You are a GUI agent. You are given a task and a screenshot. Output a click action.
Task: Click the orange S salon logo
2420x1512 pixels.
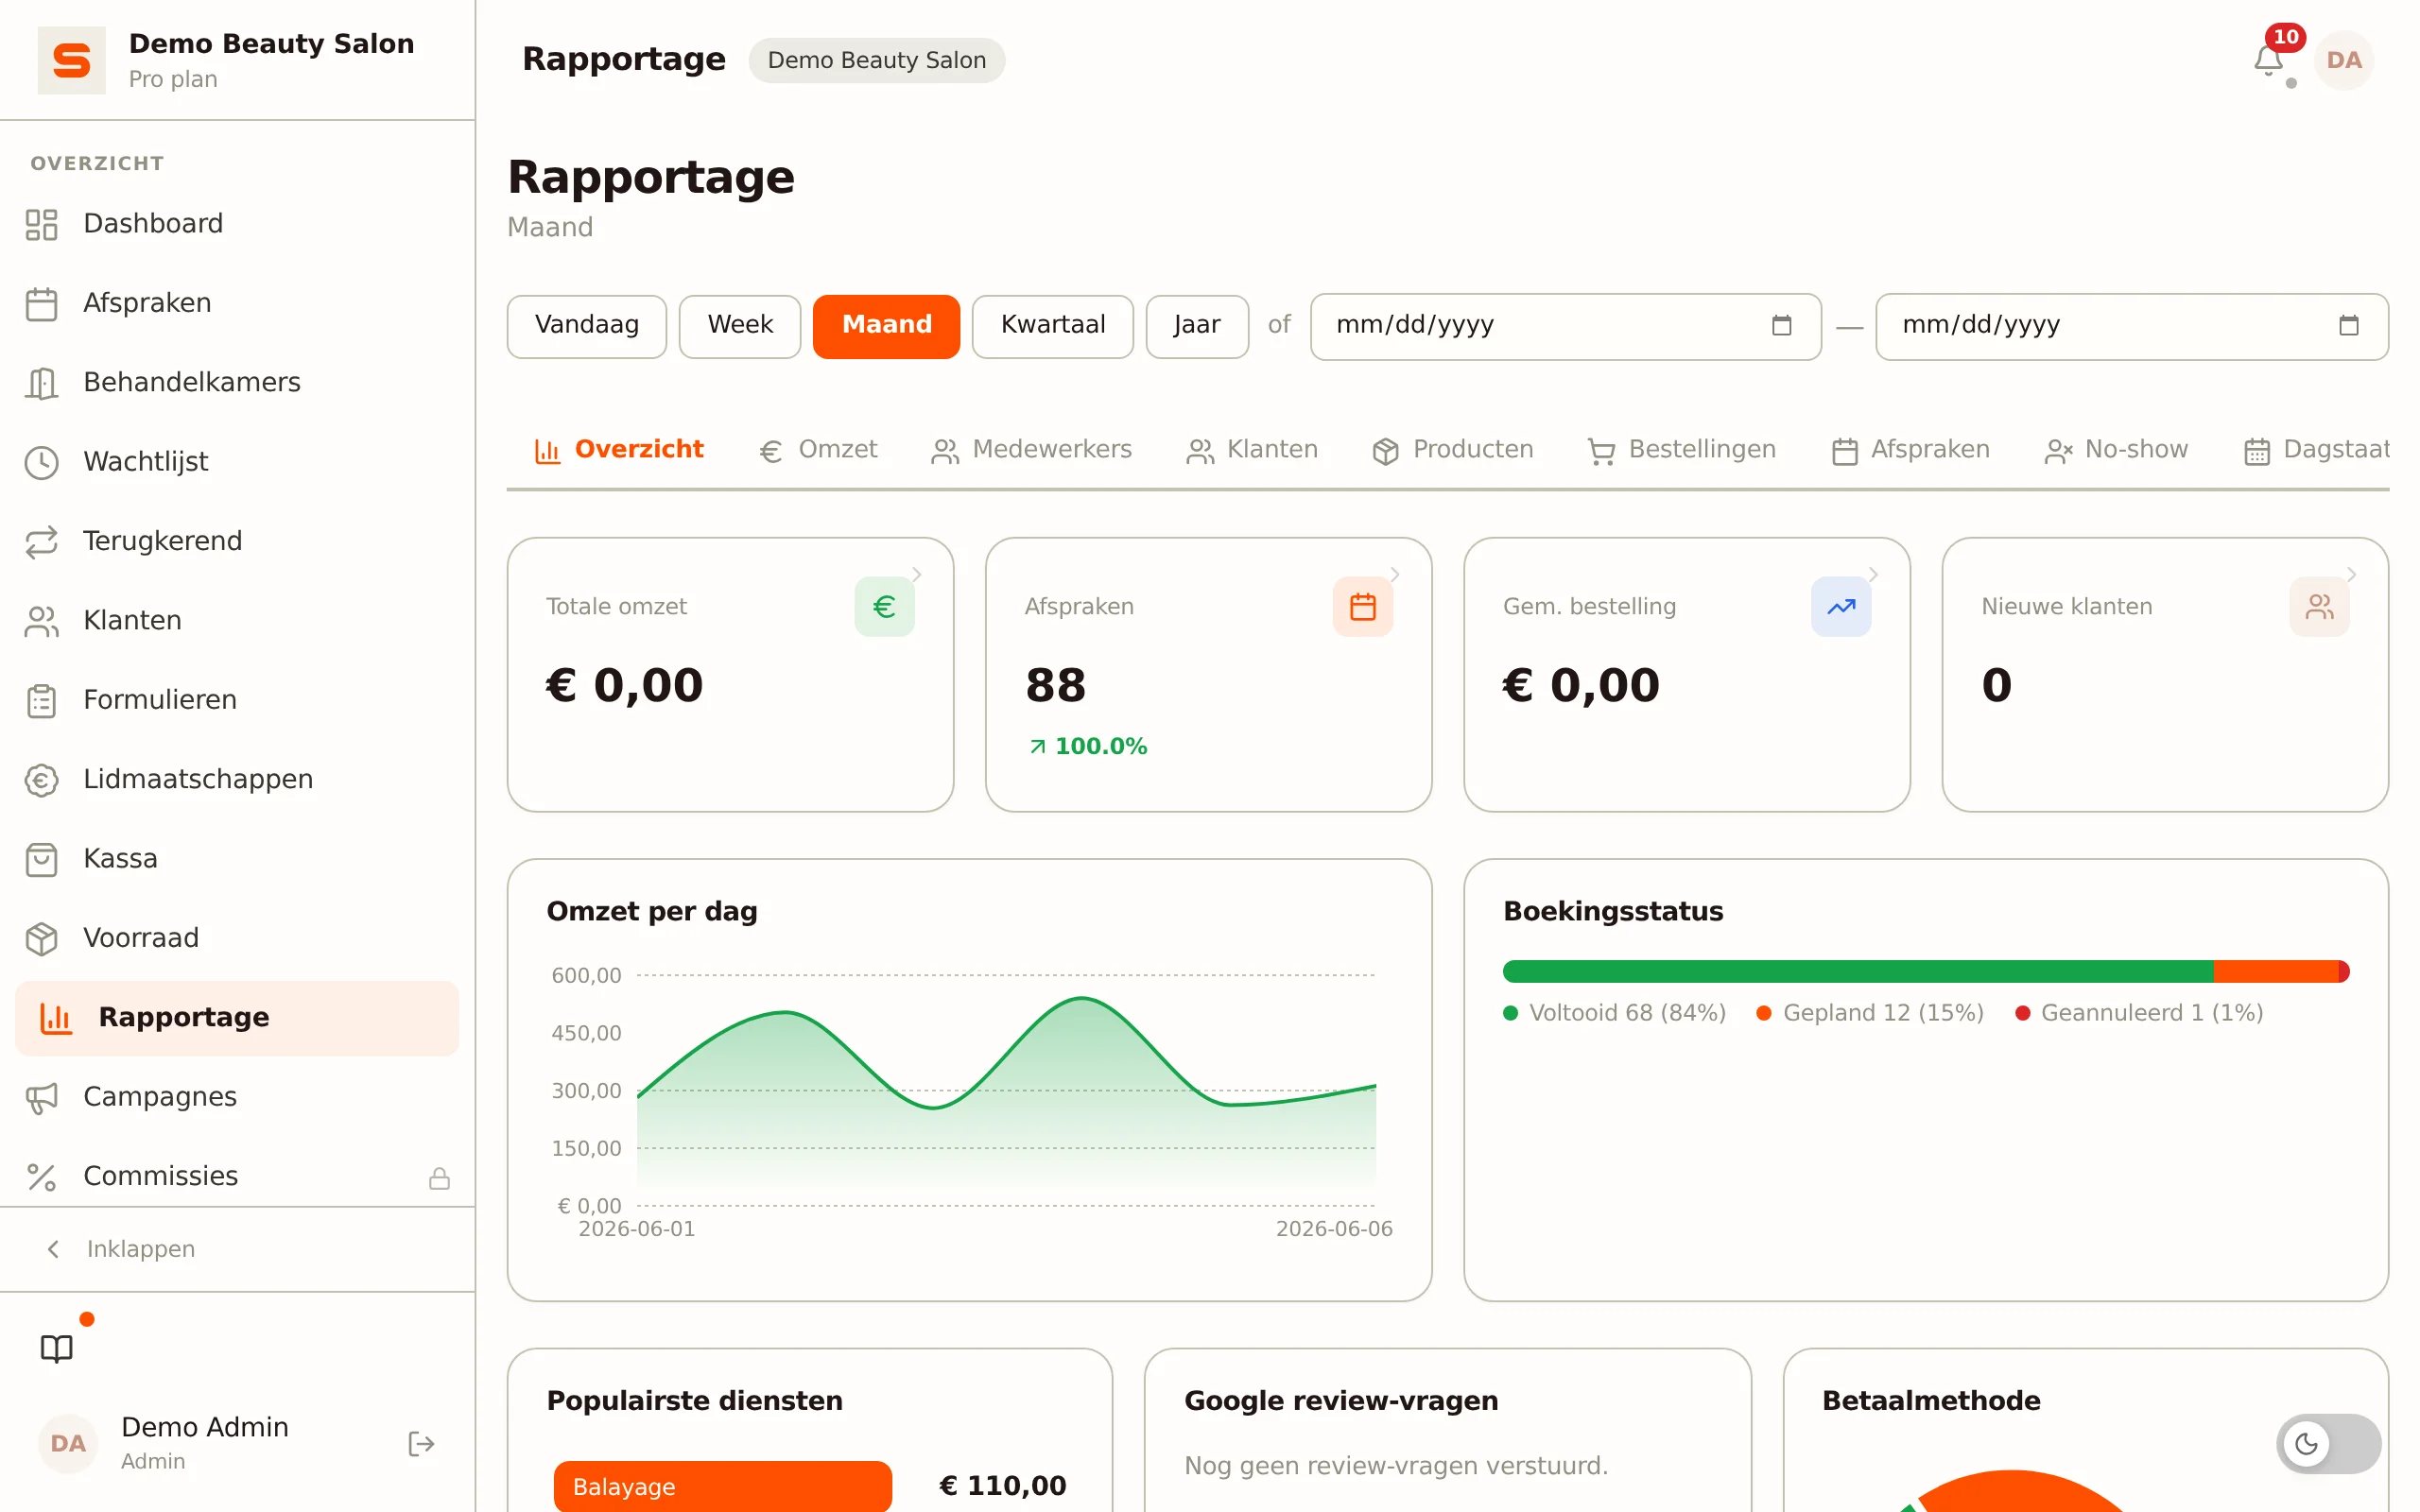pyautogui.click(x=71, y=60)
